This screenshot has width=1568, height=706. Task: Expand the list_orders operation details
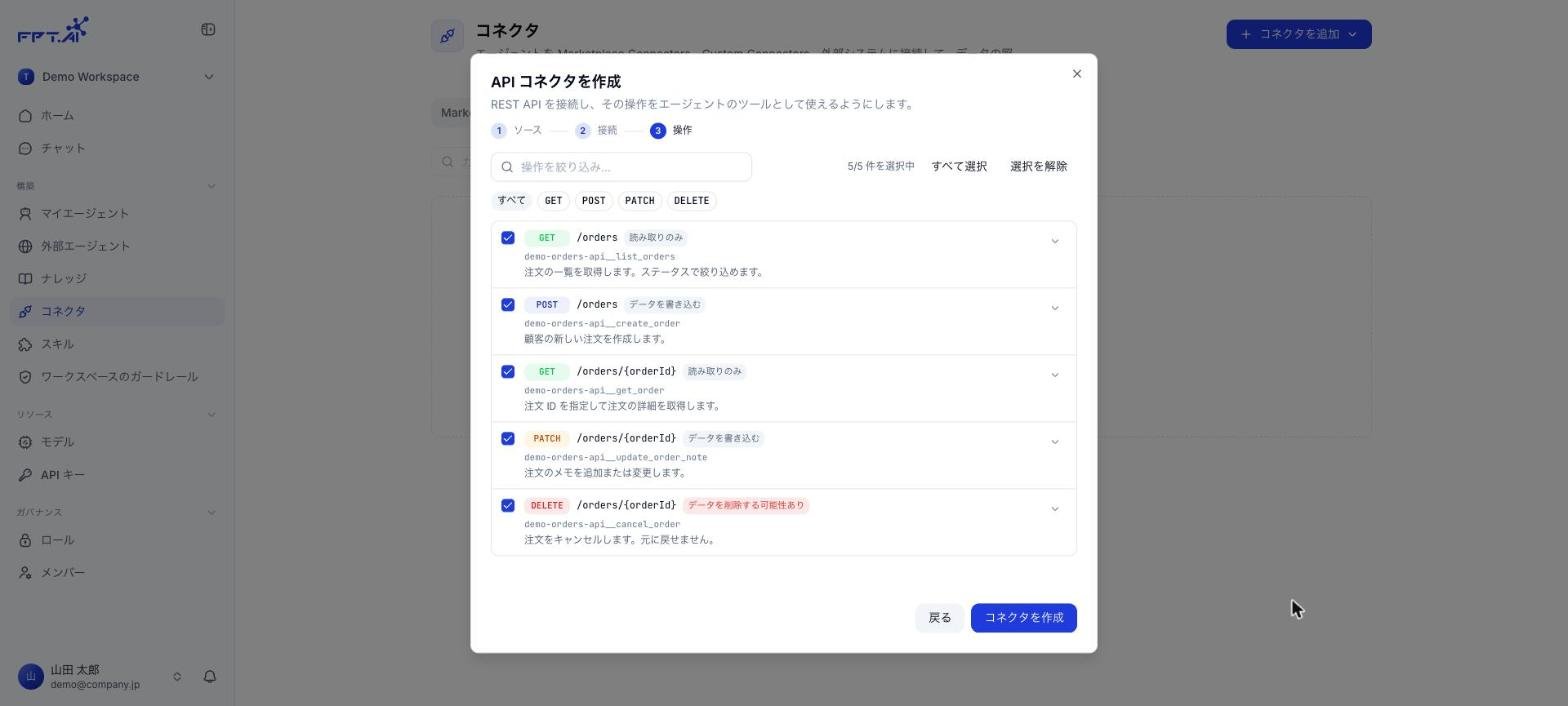[x=1055, y=241]
